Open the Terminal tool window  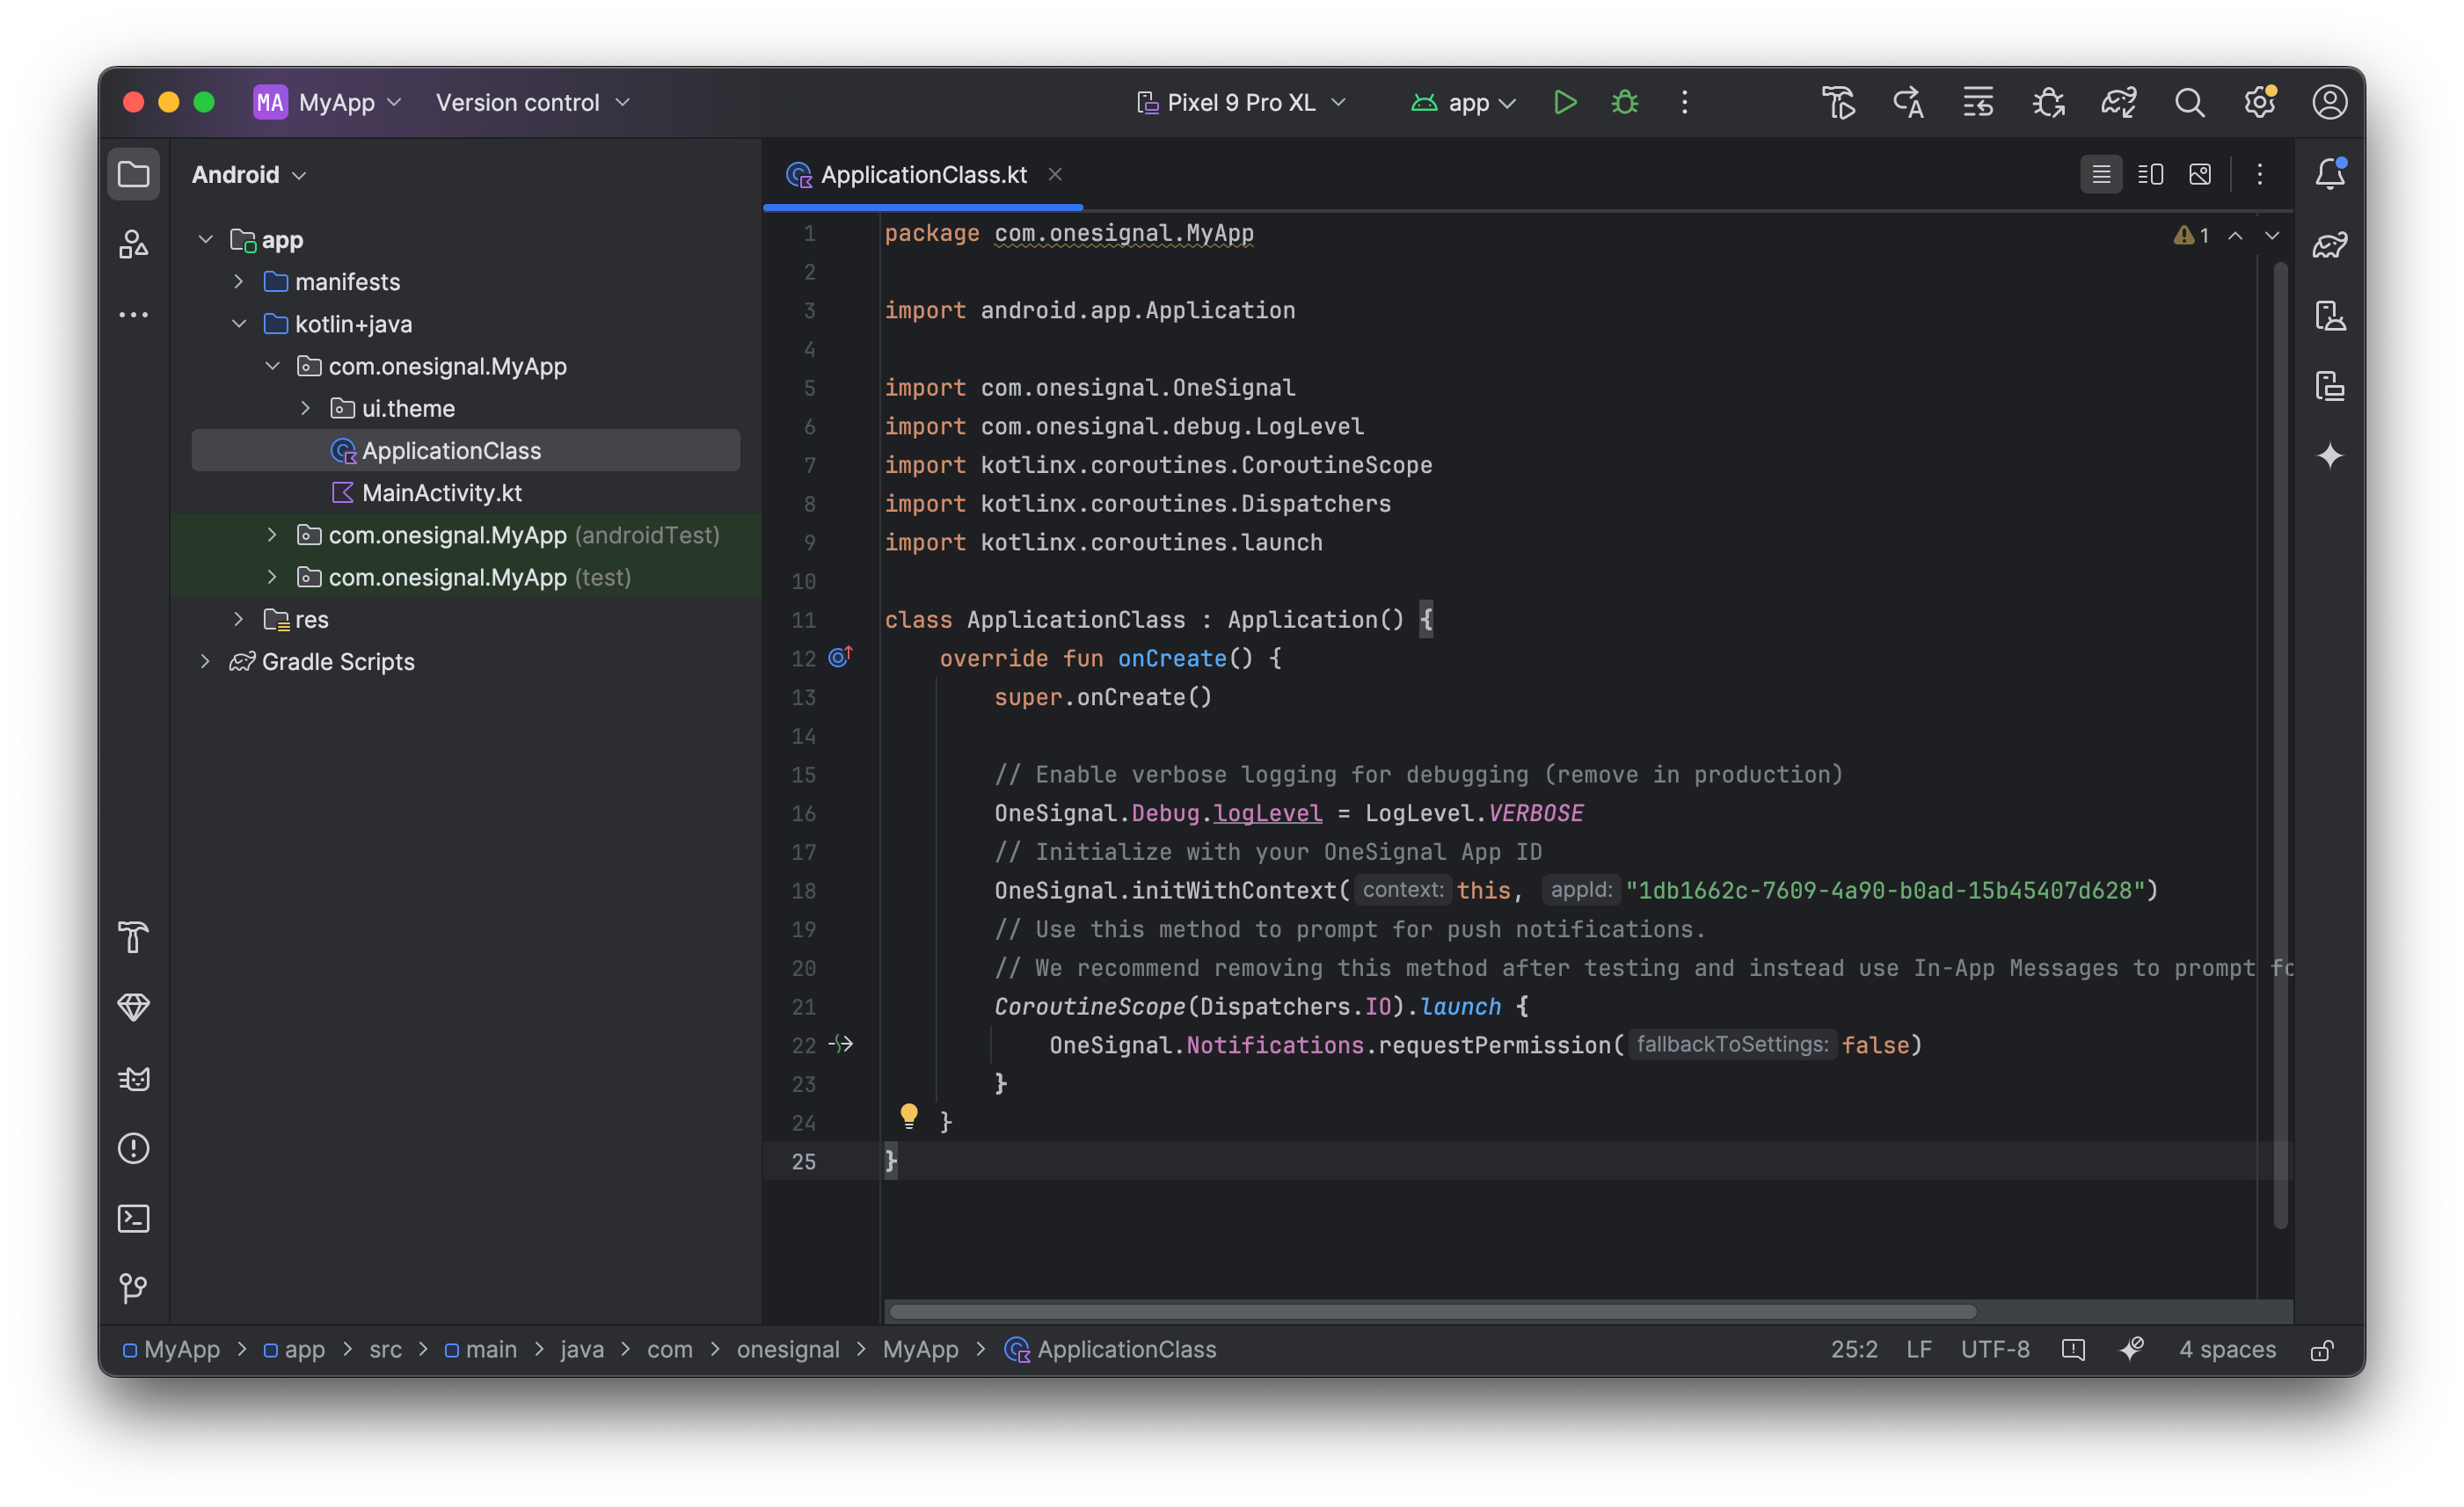tap(133, 1218)
